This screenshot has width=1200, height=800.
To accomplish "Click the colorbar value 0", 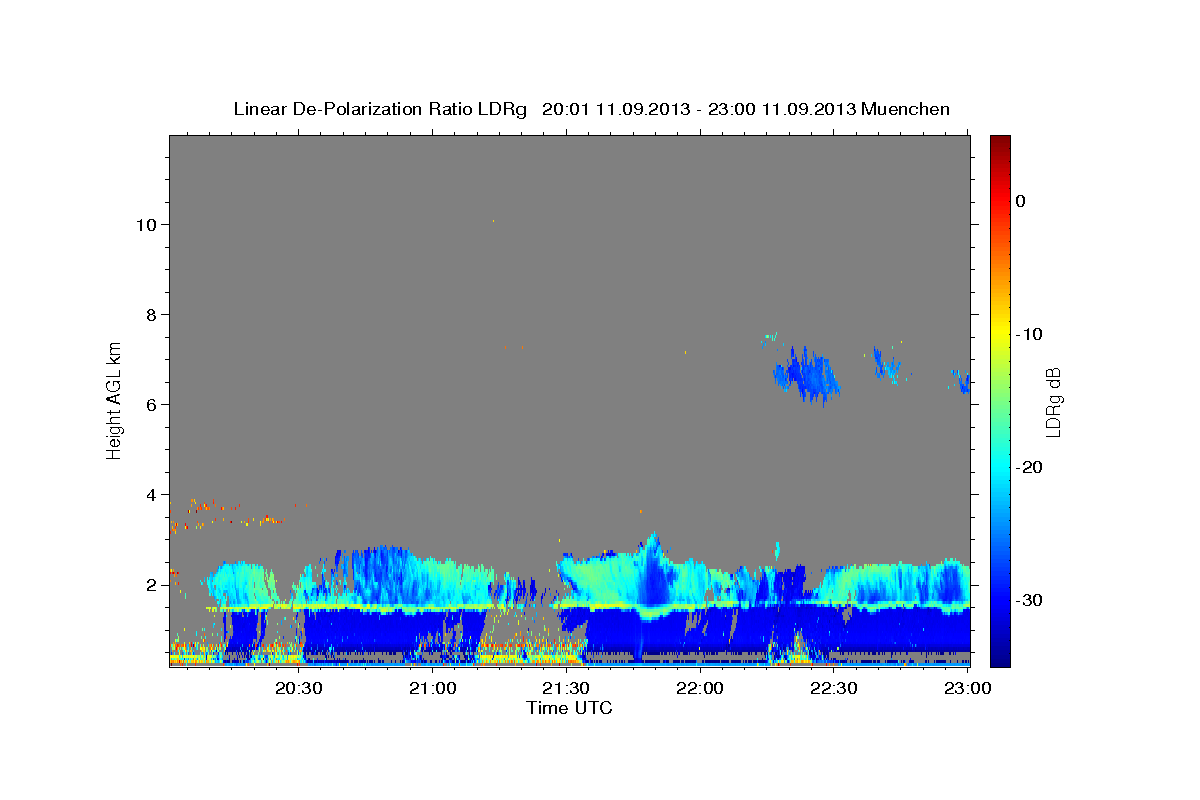I will [x=1021, y=201].
